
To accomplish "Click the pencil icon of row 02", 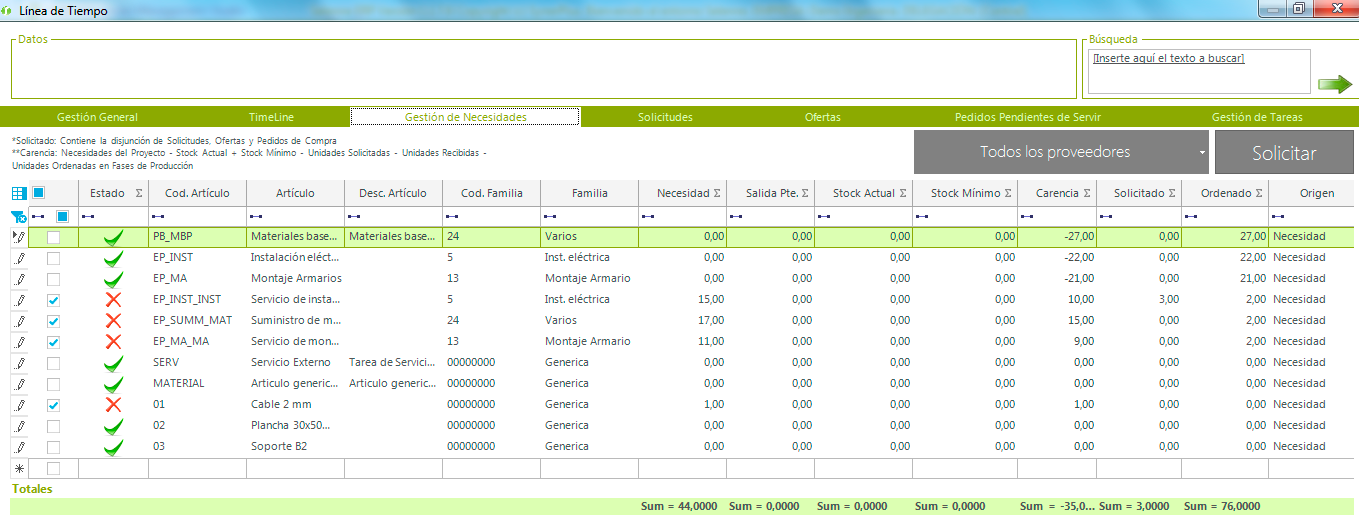I will point(19,426).
